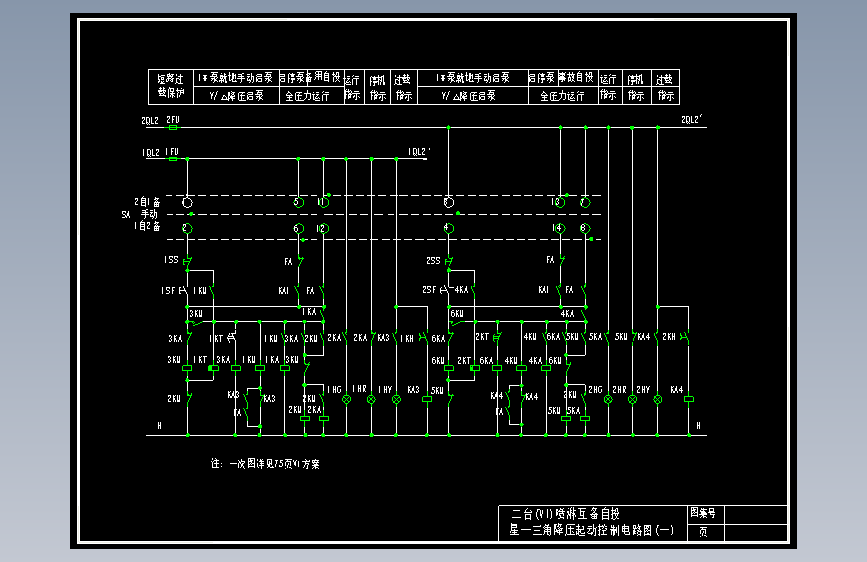
Task: Select the 2SS stop pushbutton symbol
Action: click(448, 262)
